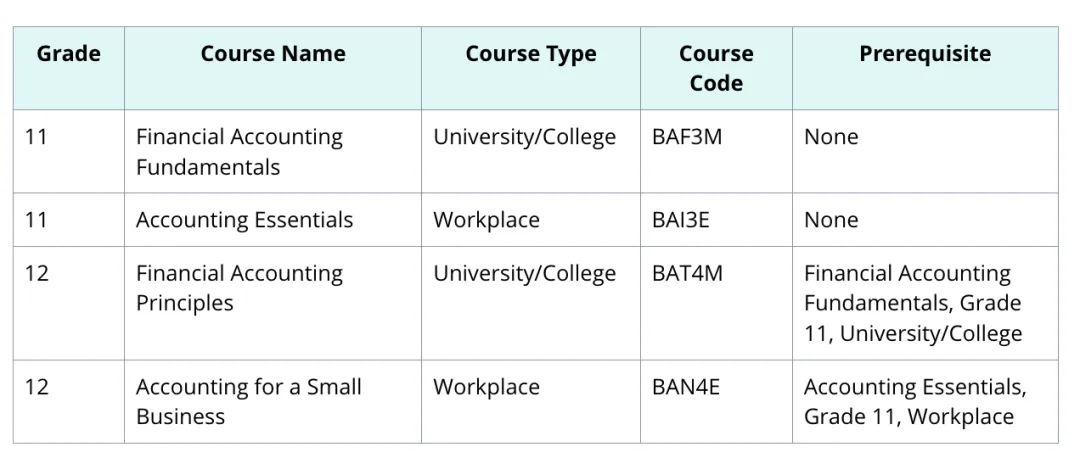This screenshot has width=1080, height=458.
Task: Select the Prerequisite column header
Action: click(925, 54)
